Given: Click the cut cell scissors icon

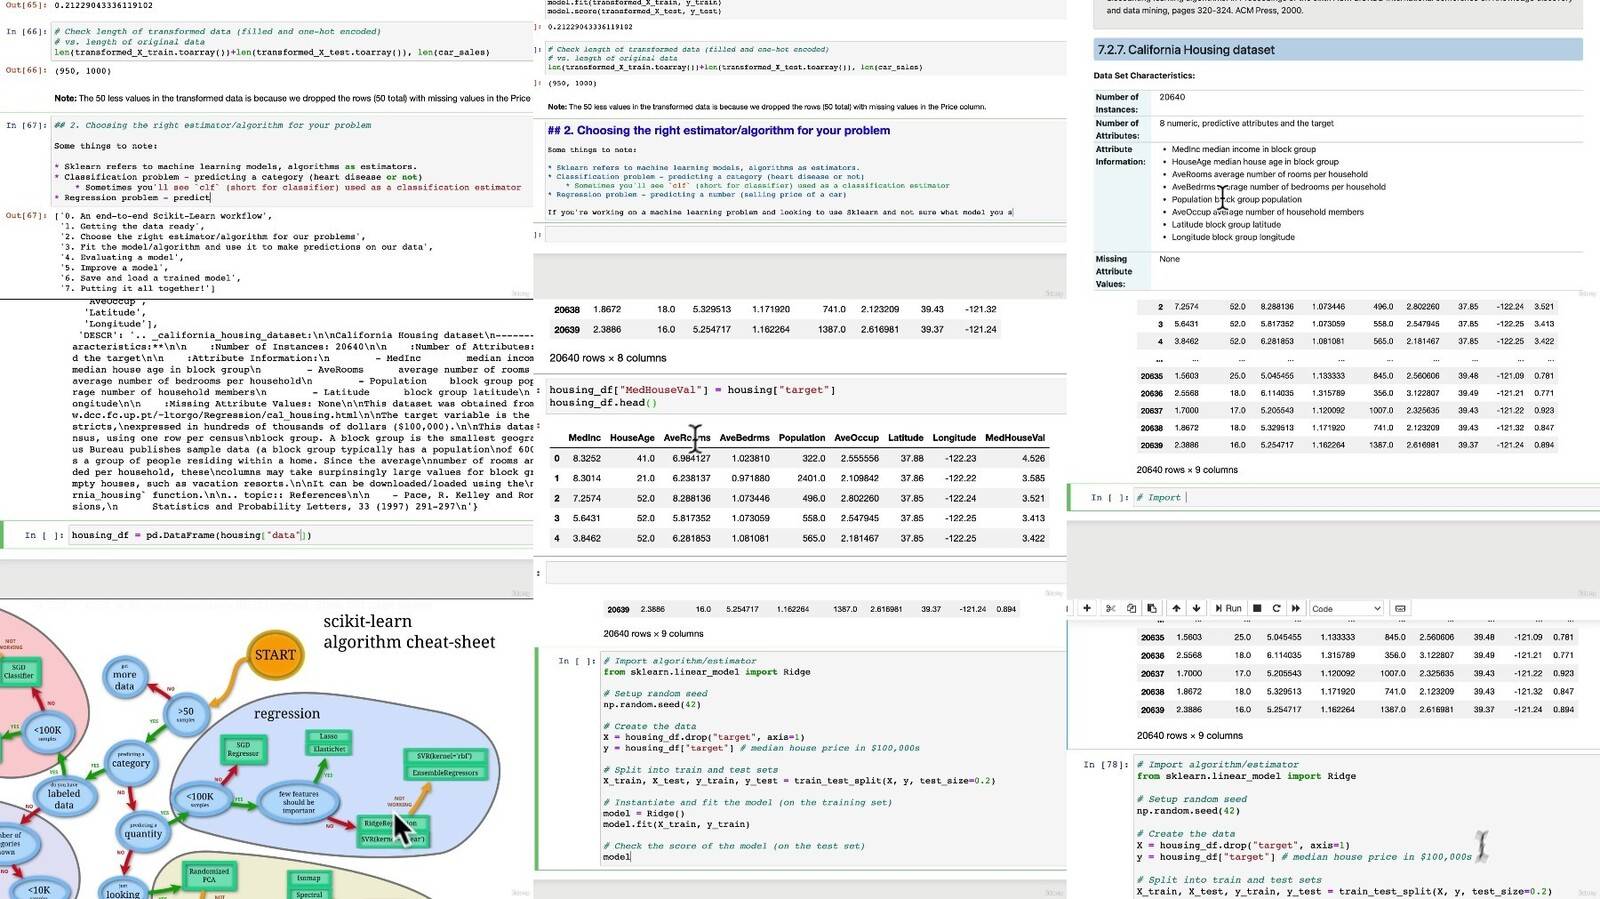Looking at the screenshot, I should (1110, 608).
